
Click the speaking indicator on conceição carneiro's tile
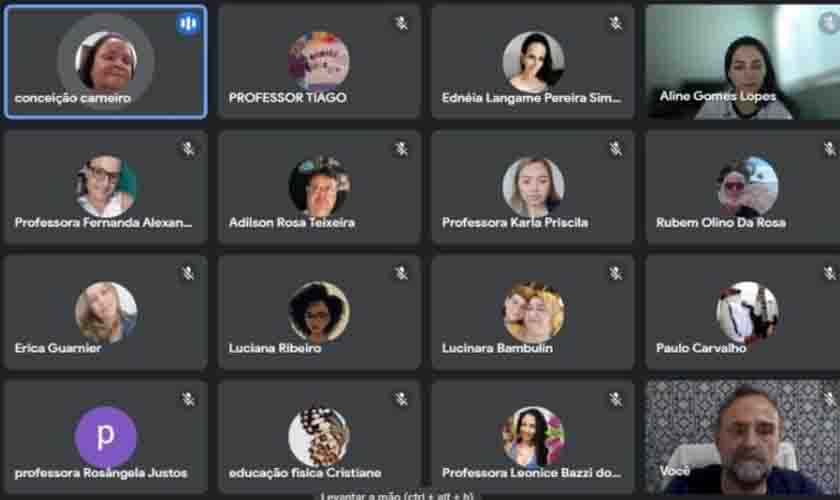coord(188,23)
